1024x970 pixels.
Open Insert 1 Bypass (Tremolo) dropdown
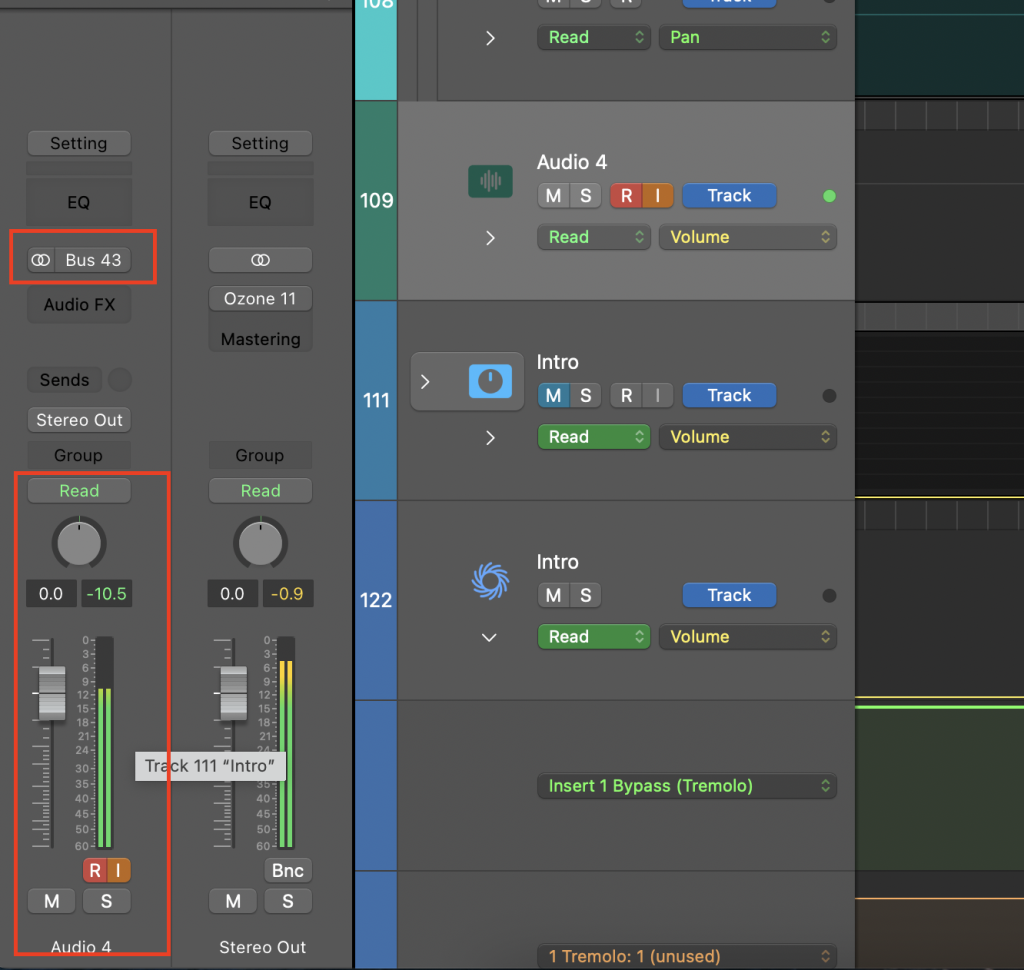point(687,786)
